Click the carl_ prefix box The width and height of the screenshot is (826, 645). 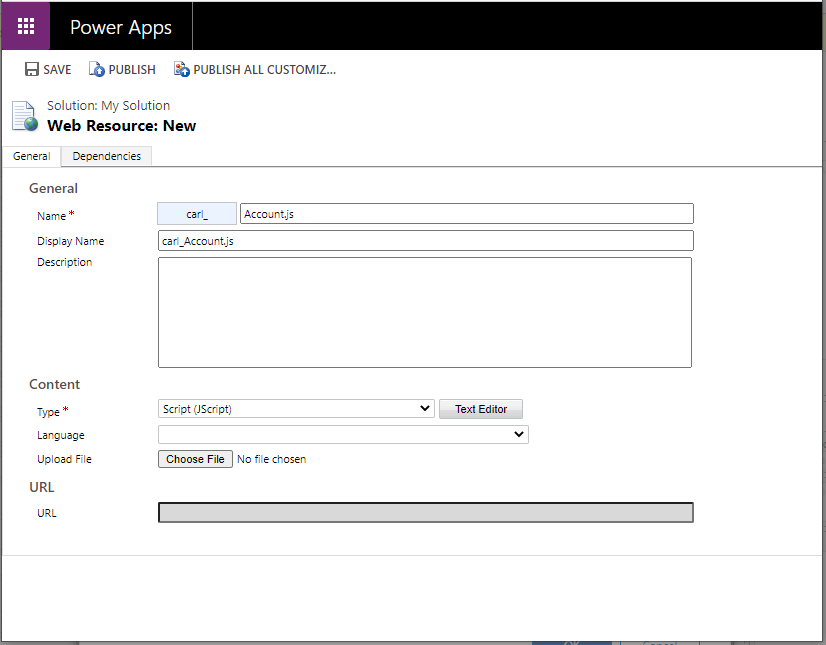[x=196, y=213]
